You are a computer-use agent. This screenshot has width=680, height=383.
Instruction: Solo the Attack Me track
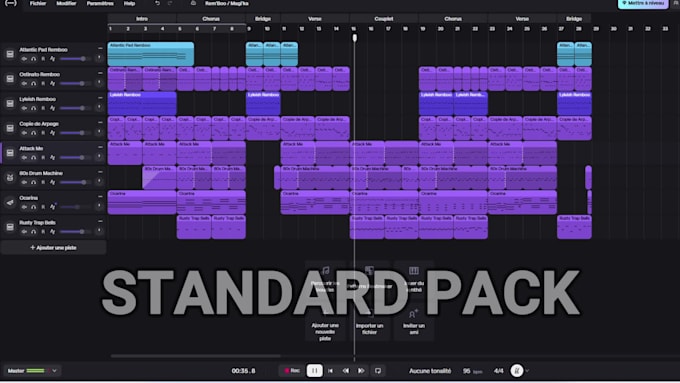34,157
